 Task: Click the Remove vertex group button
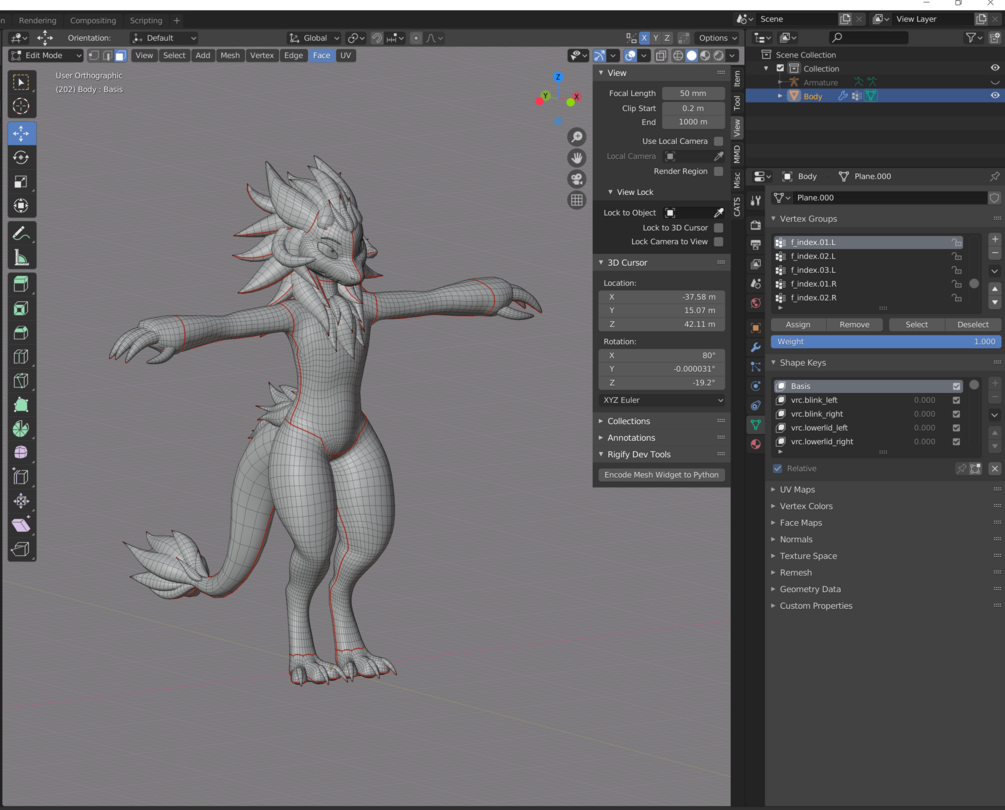click(x=854, y=324)
